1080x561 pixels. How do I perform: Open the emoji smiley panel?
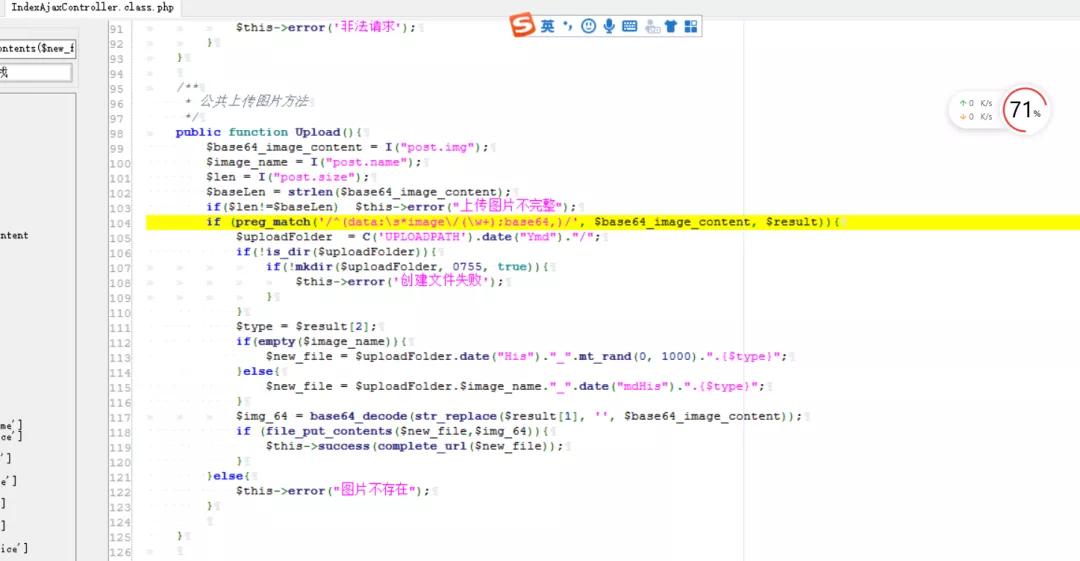coord(588,26)
